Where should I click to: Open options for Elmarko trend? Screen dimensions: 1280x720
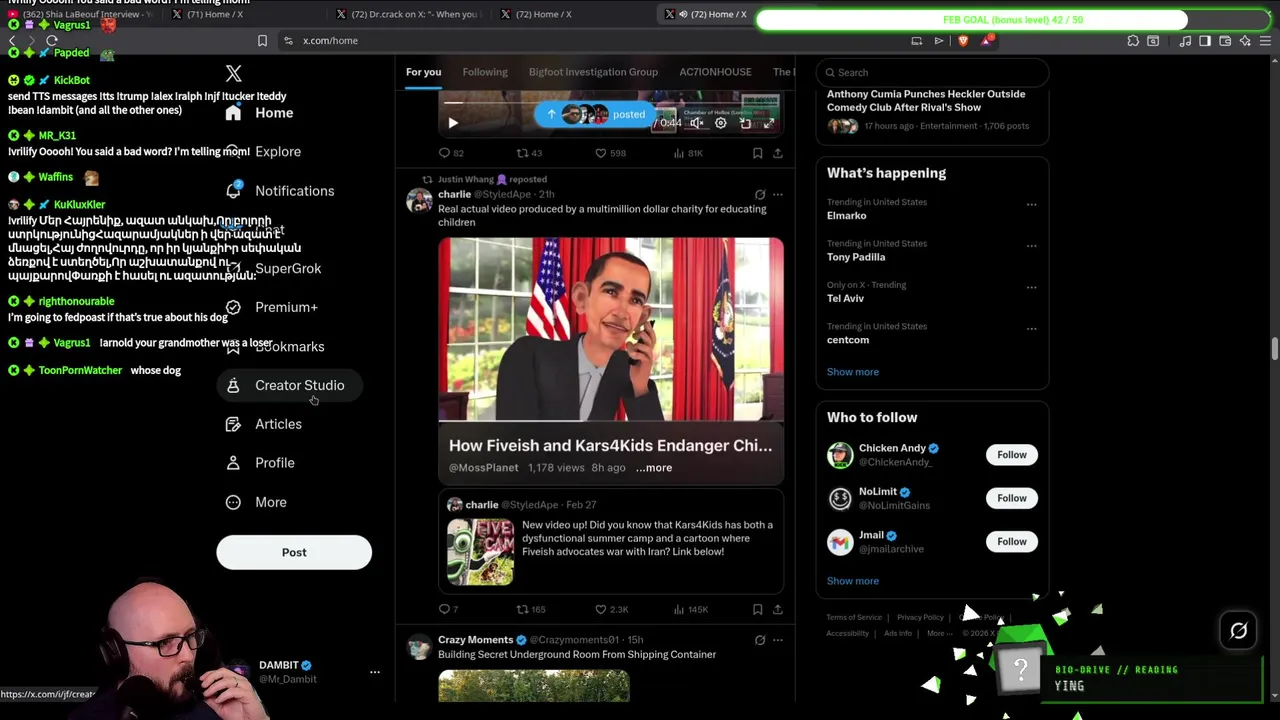(1031, 204)
